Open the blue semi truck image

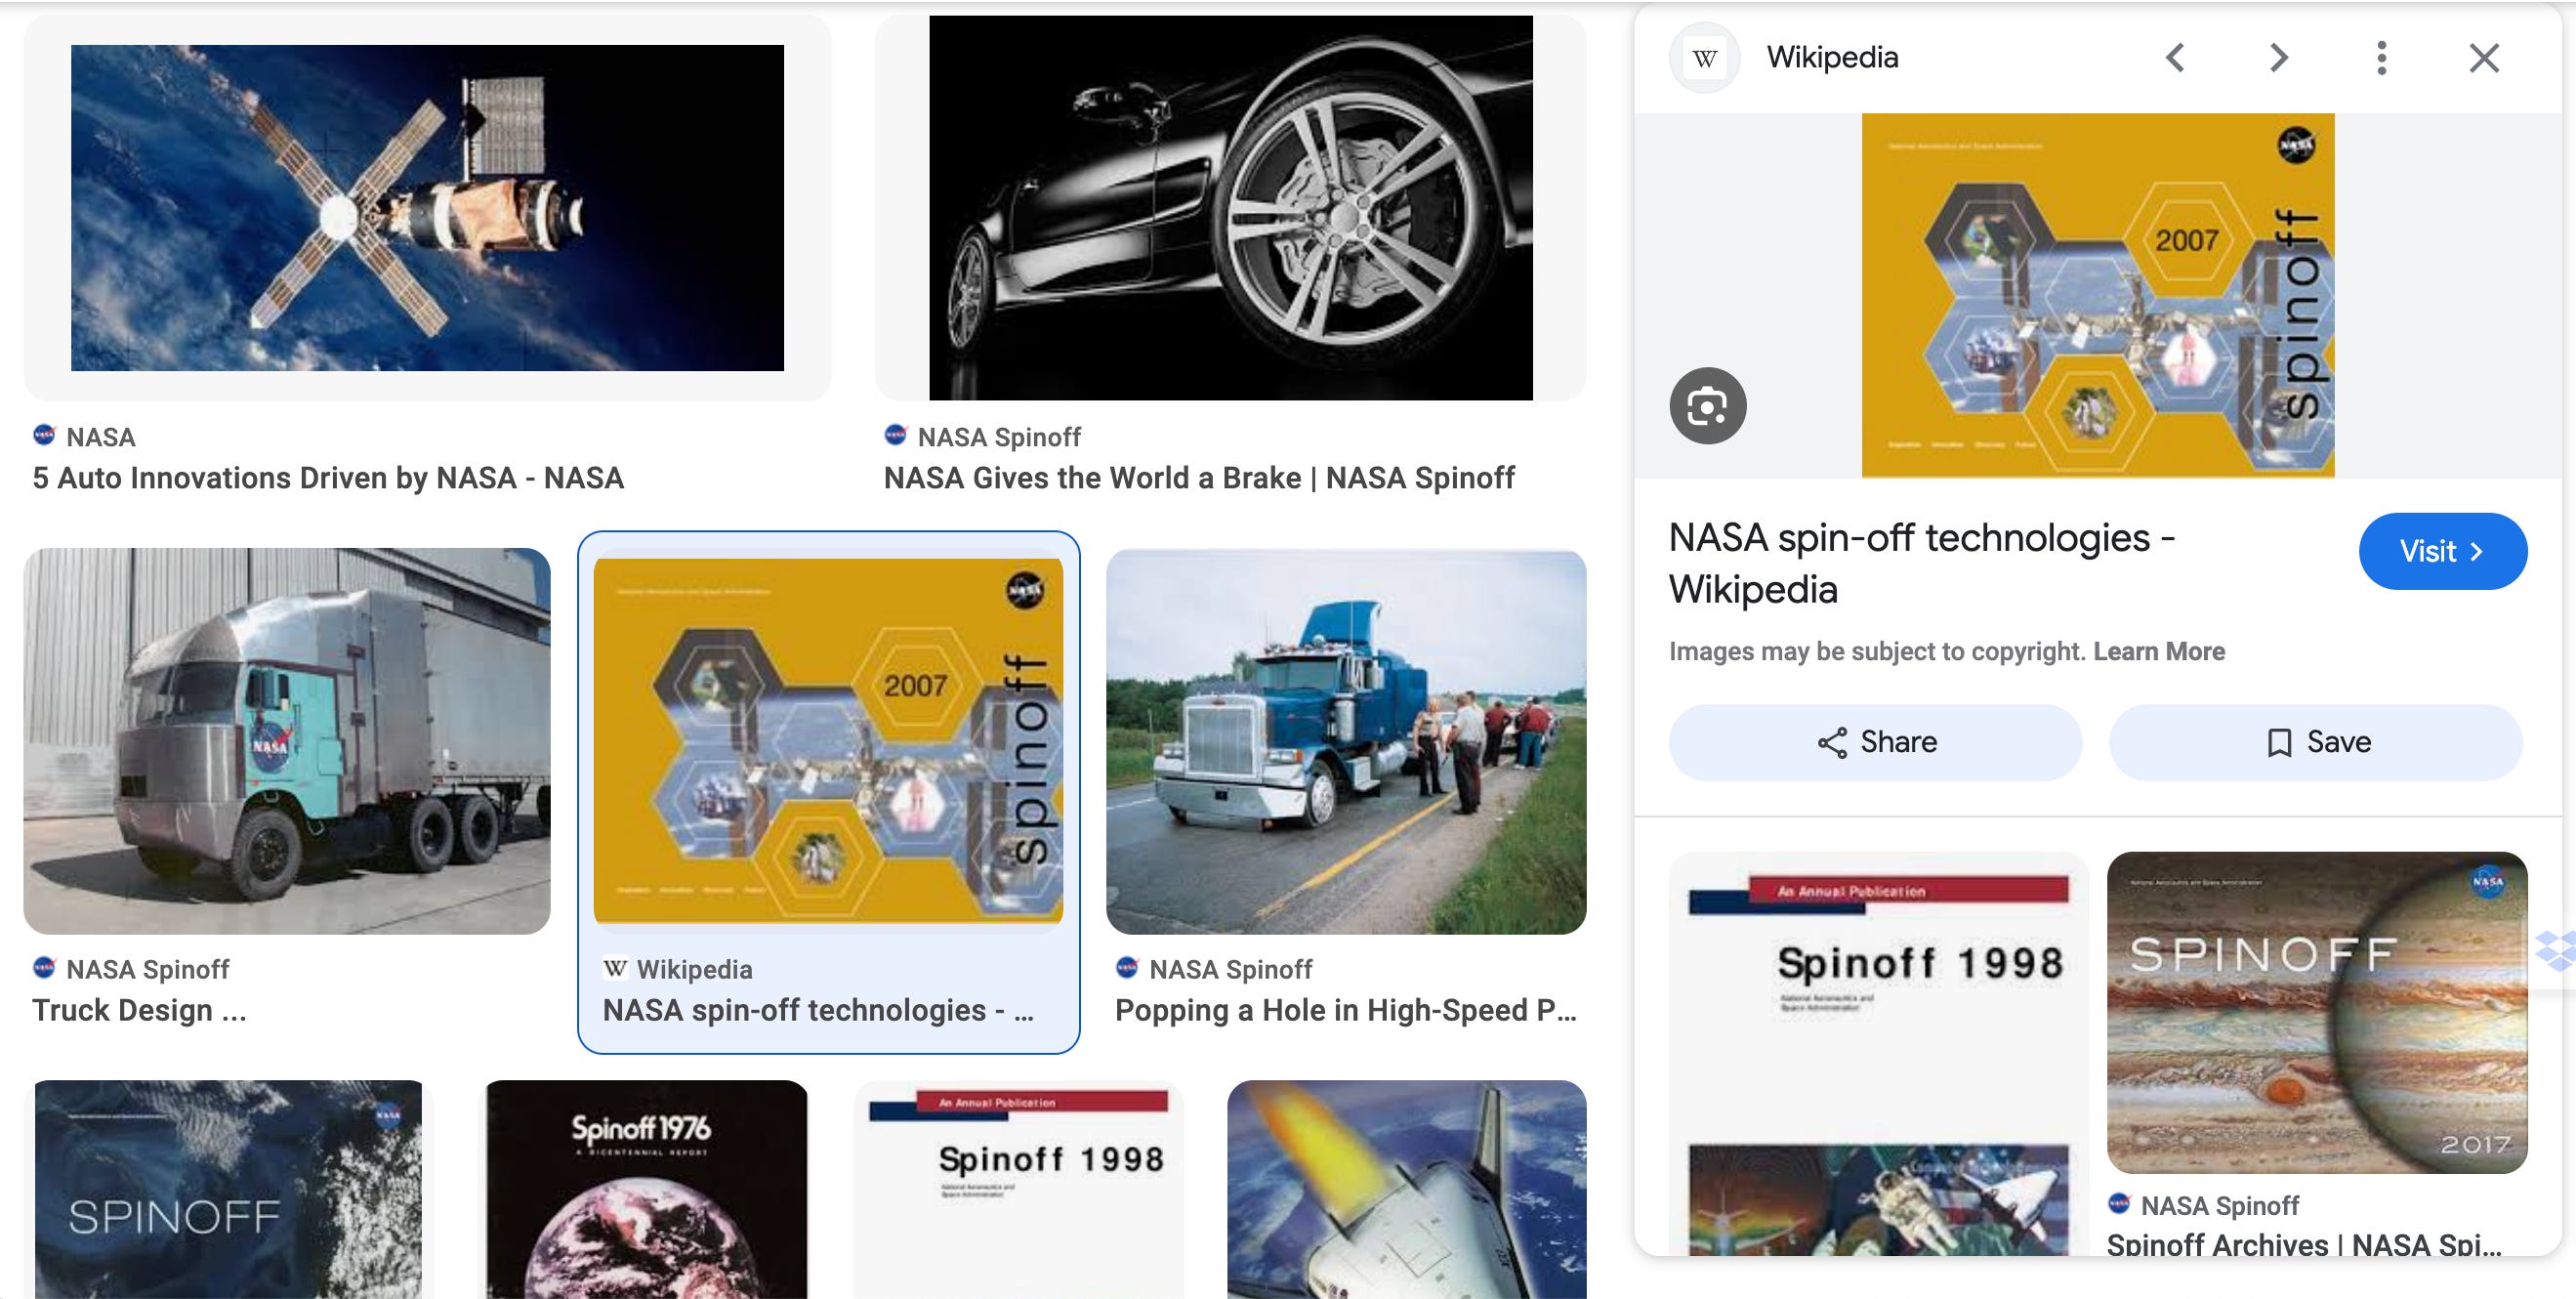pos(1346,741)
